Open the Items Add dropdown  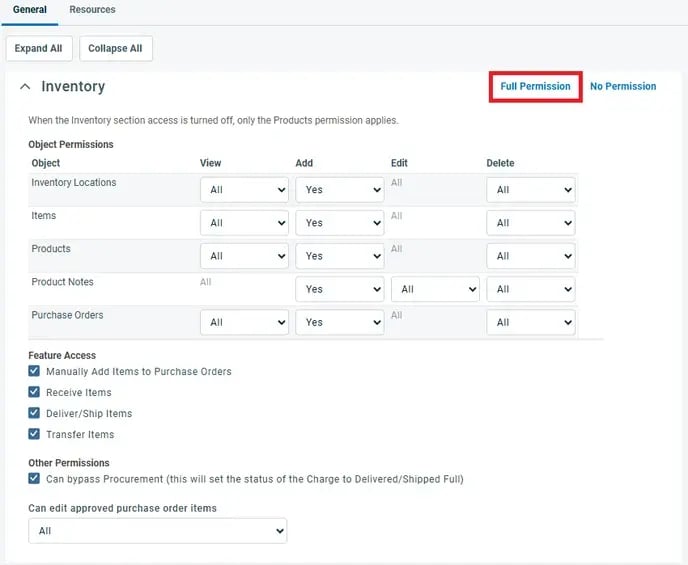pos(339,223)
